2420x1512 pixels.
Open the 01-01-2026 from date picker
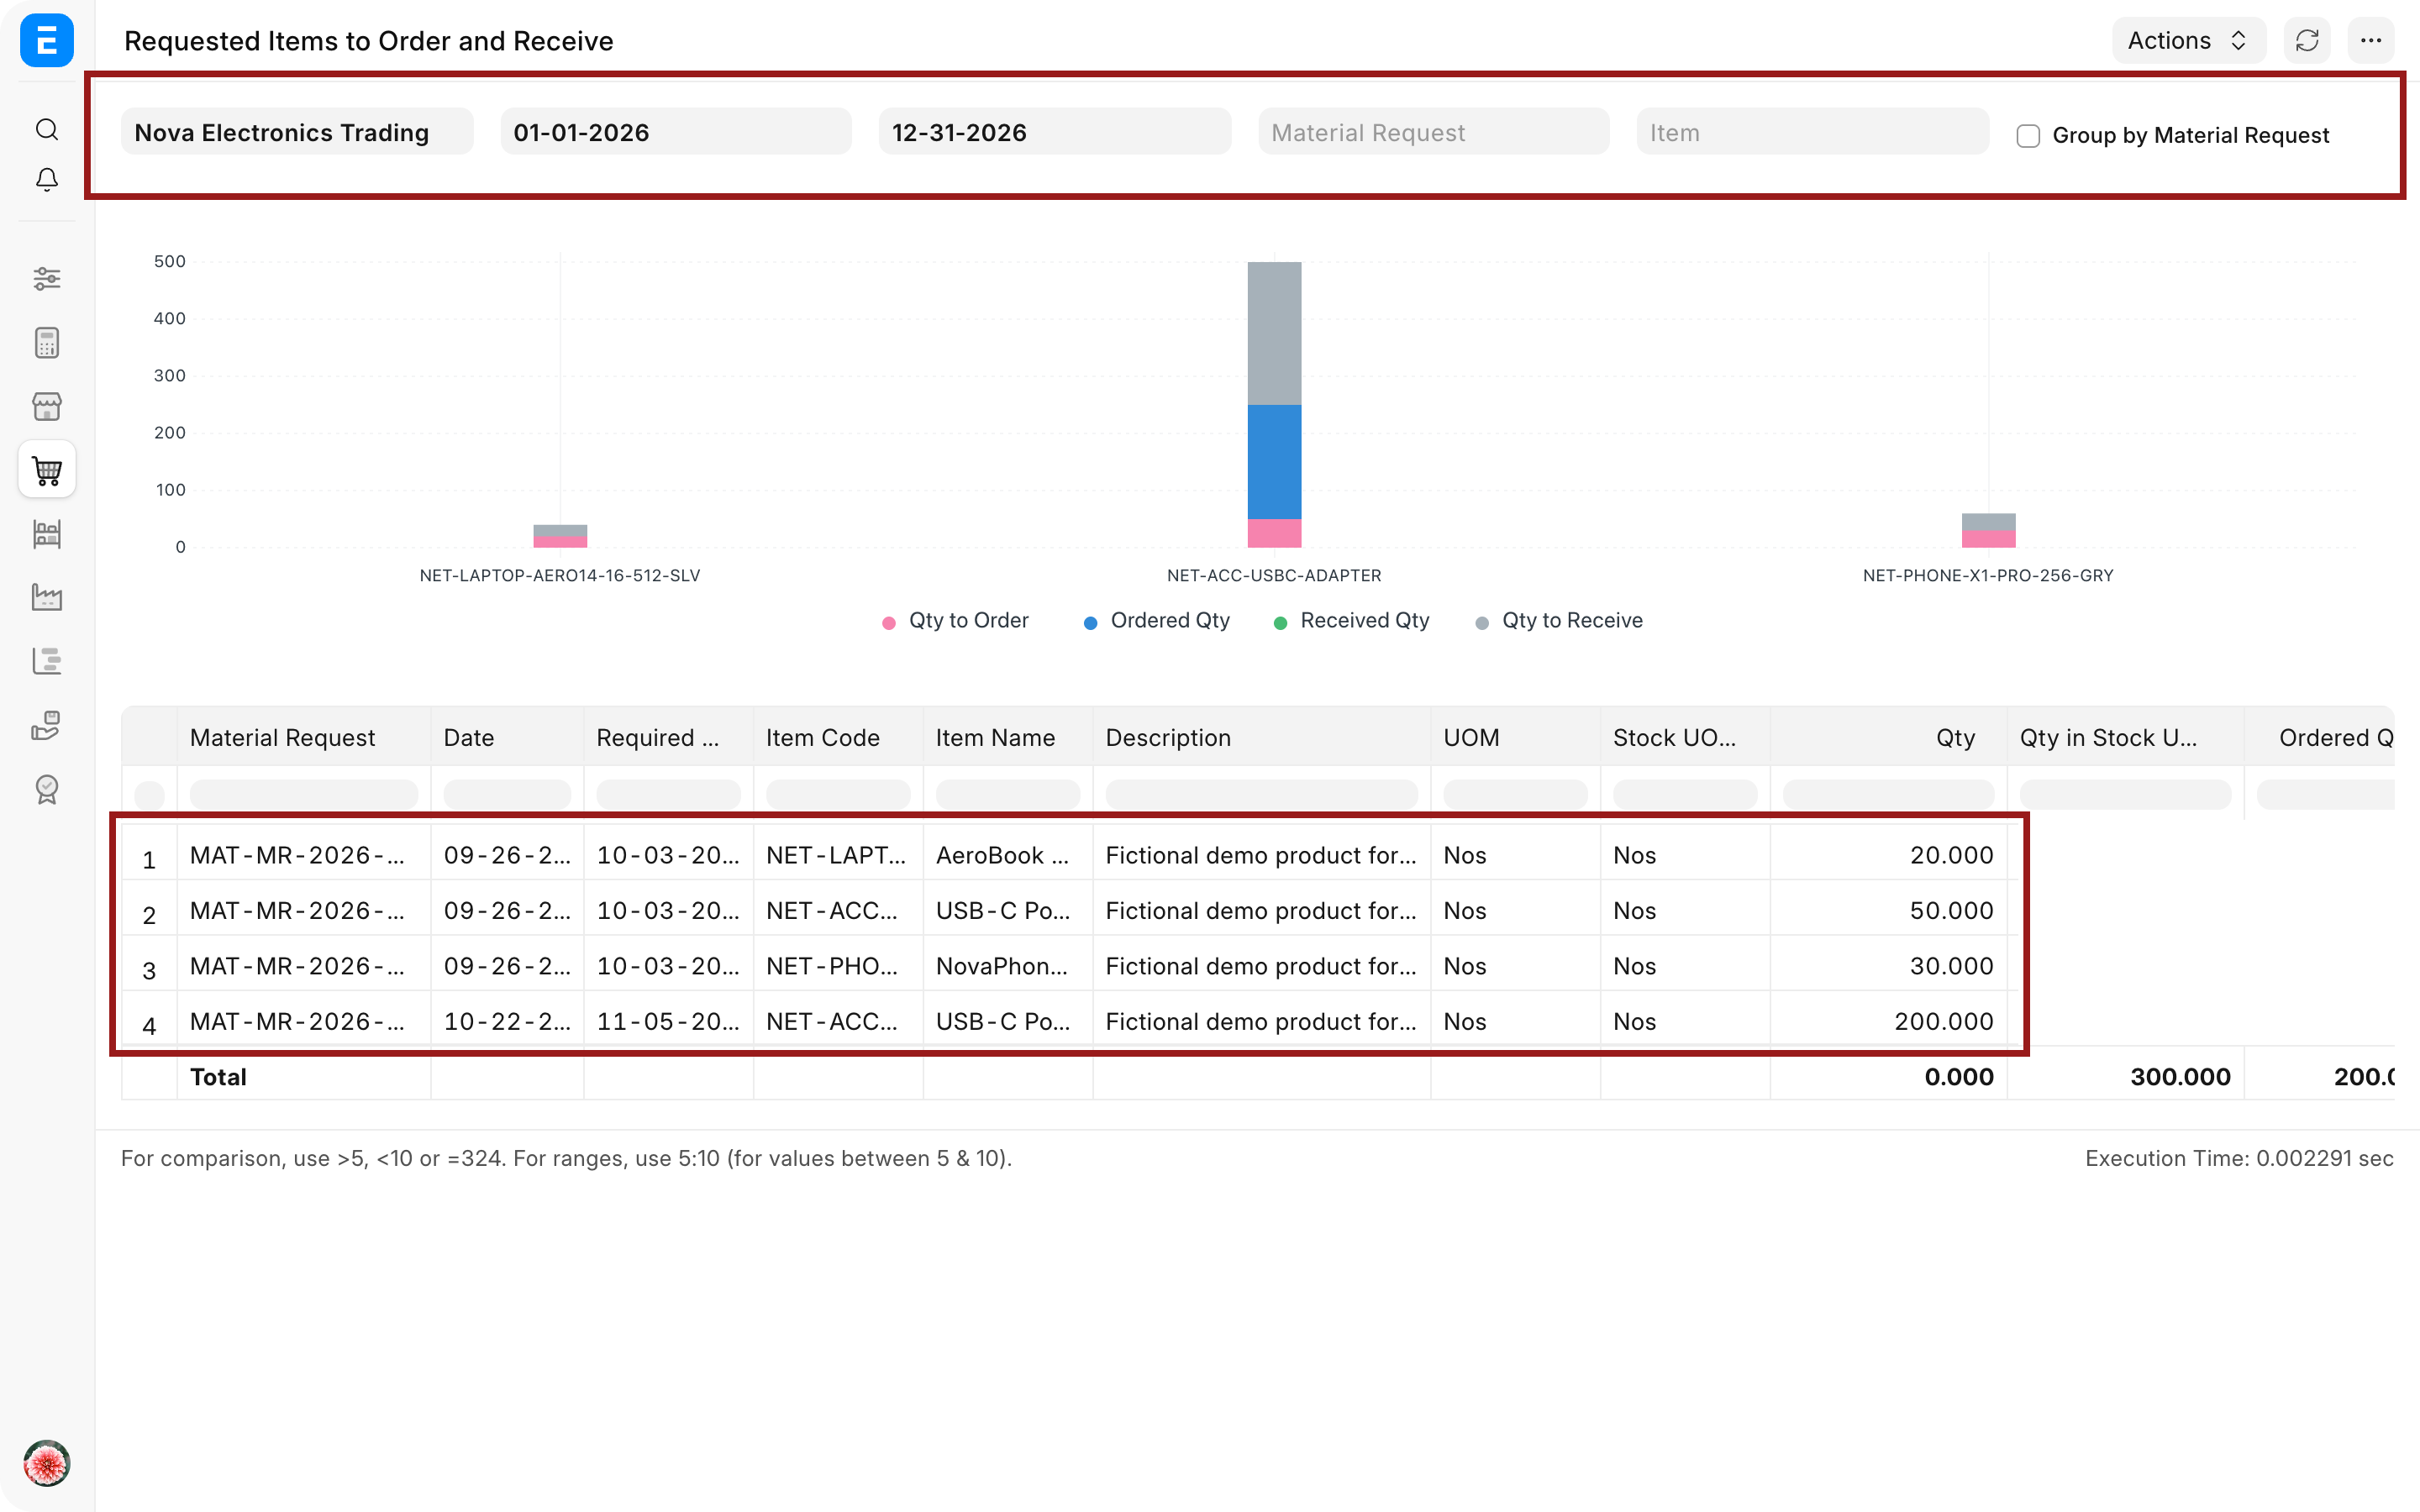click(676, 132)
